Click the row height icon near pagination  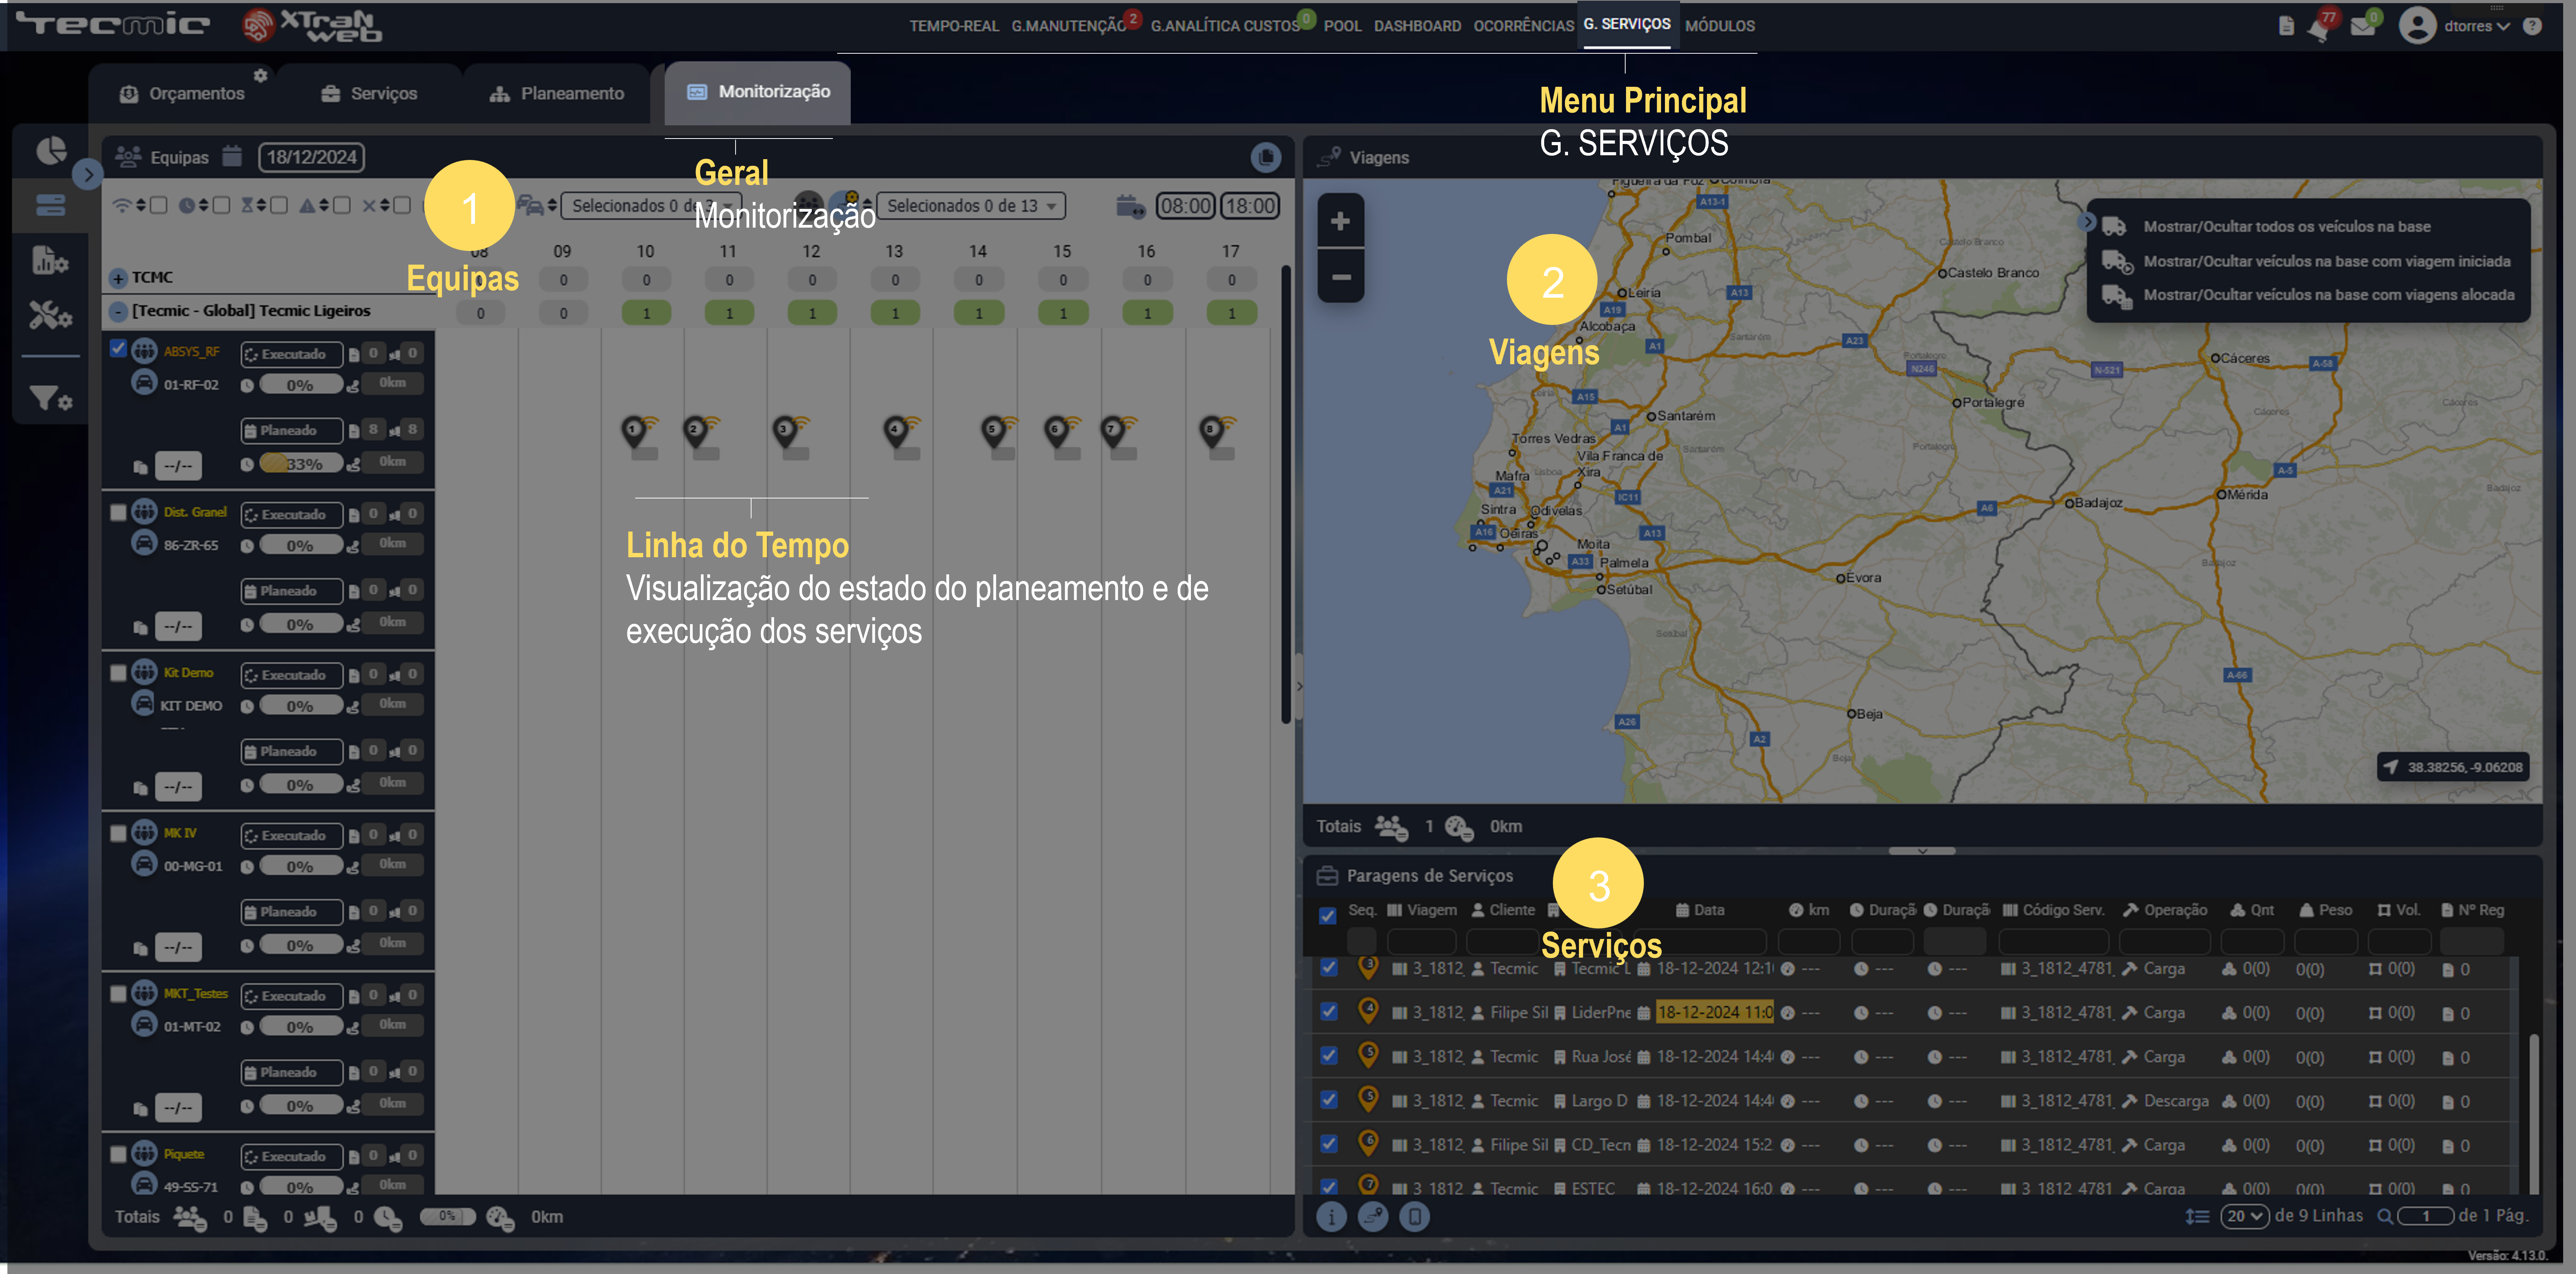(x=2197, y=1217)
